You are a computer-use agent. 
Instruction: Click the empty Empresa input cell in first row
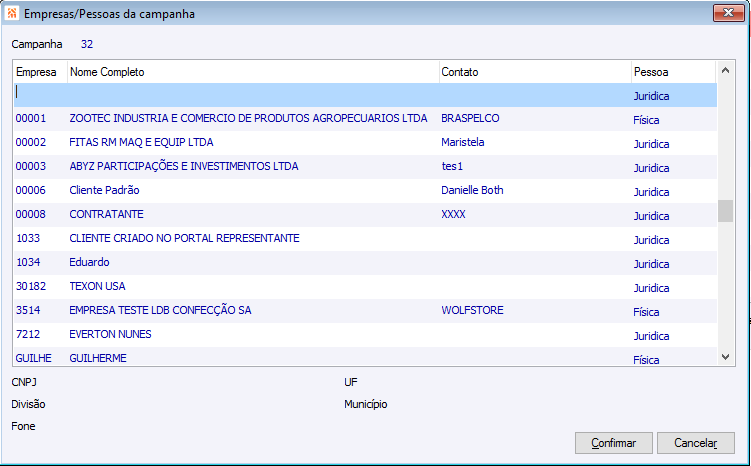tap(41, 94)
